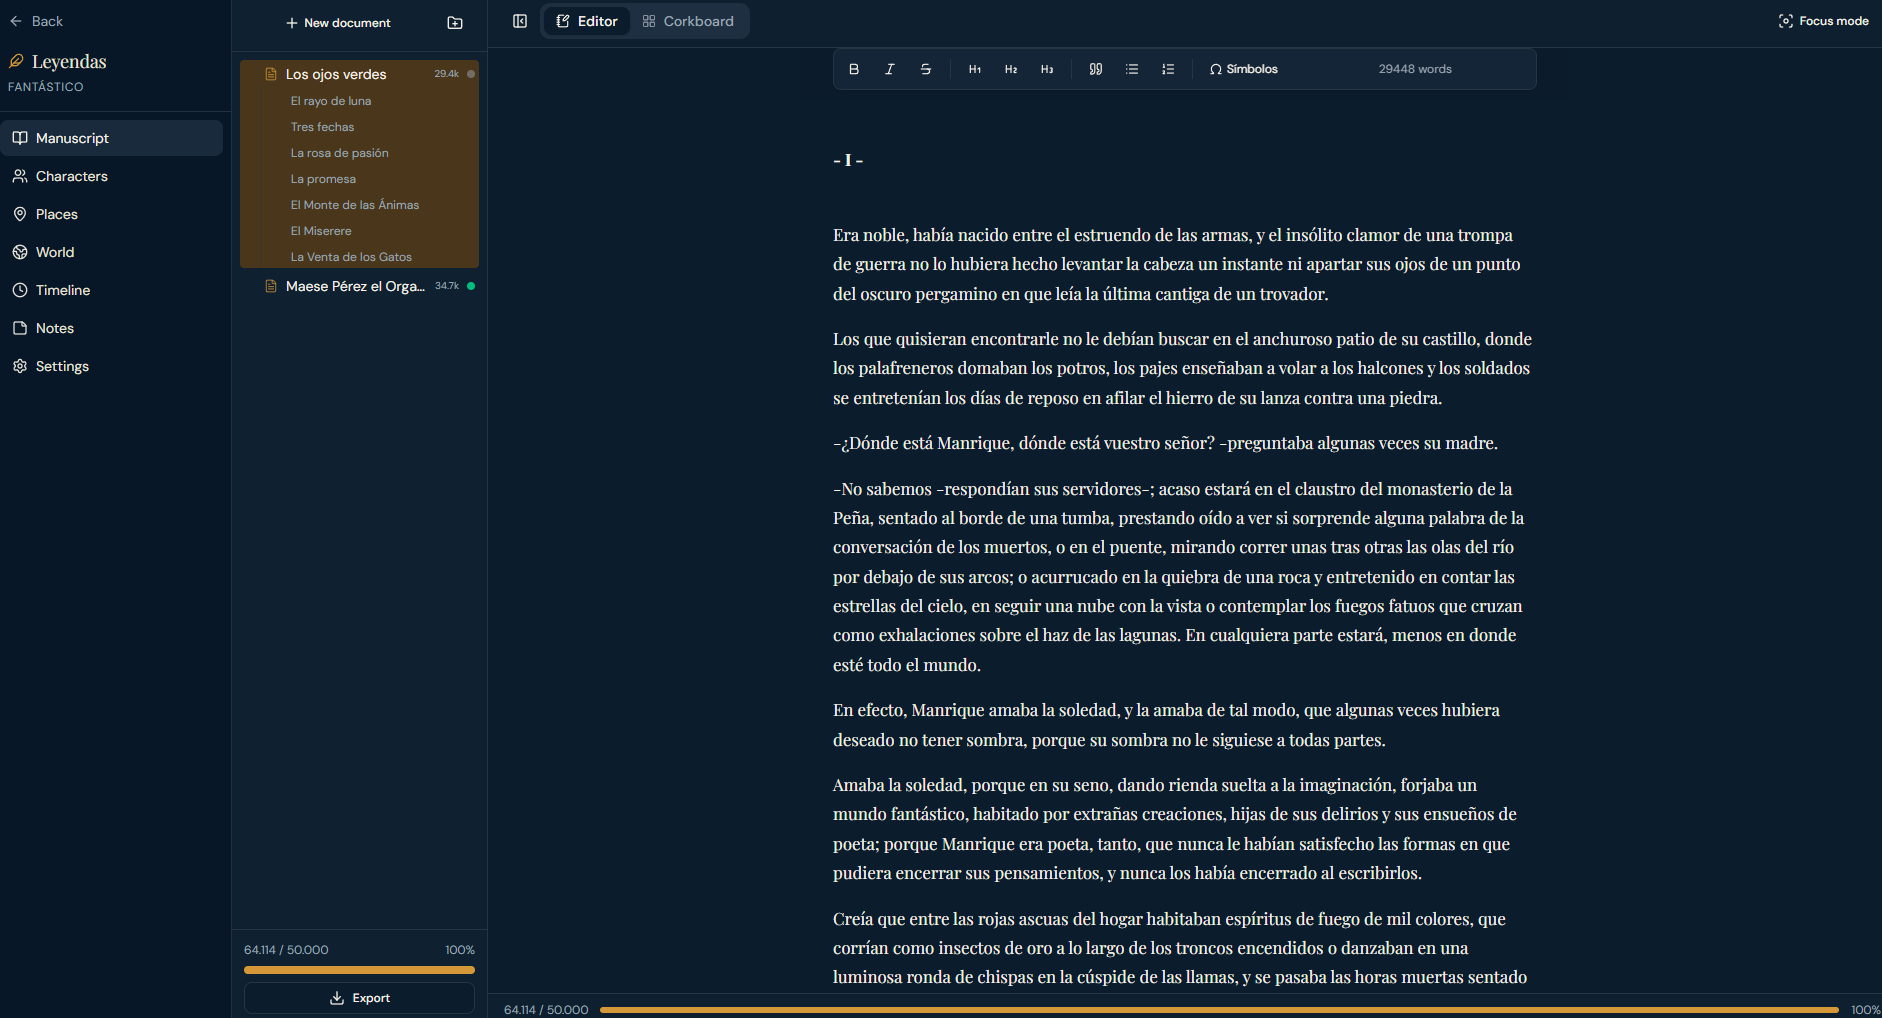Go Back to project list
The width and height of the screenshot is (1882, 1018).
click(37, 21)
